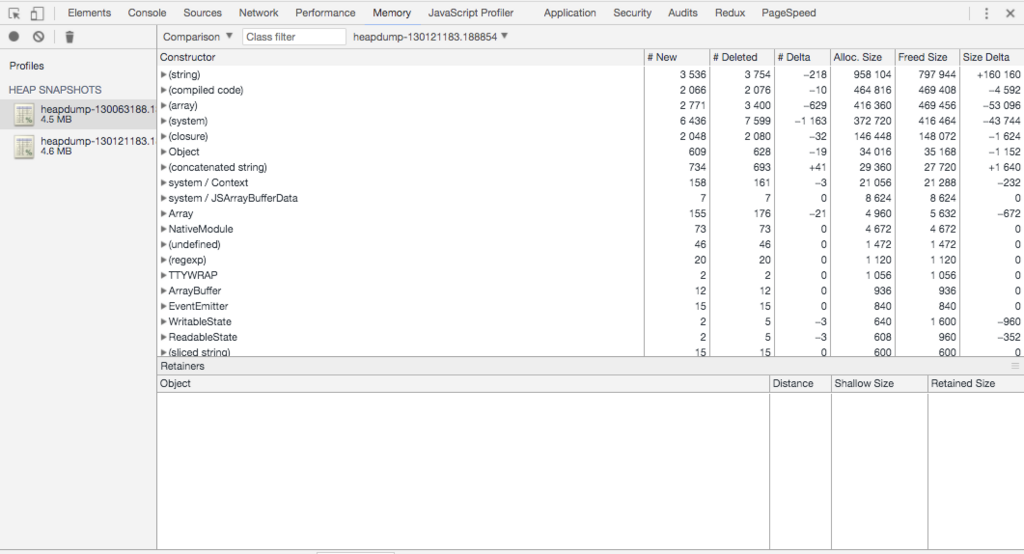The image size is (1024, 554).
Task: Select the heapdump-130063188 snapshot icon
Action: click(24, 114)
